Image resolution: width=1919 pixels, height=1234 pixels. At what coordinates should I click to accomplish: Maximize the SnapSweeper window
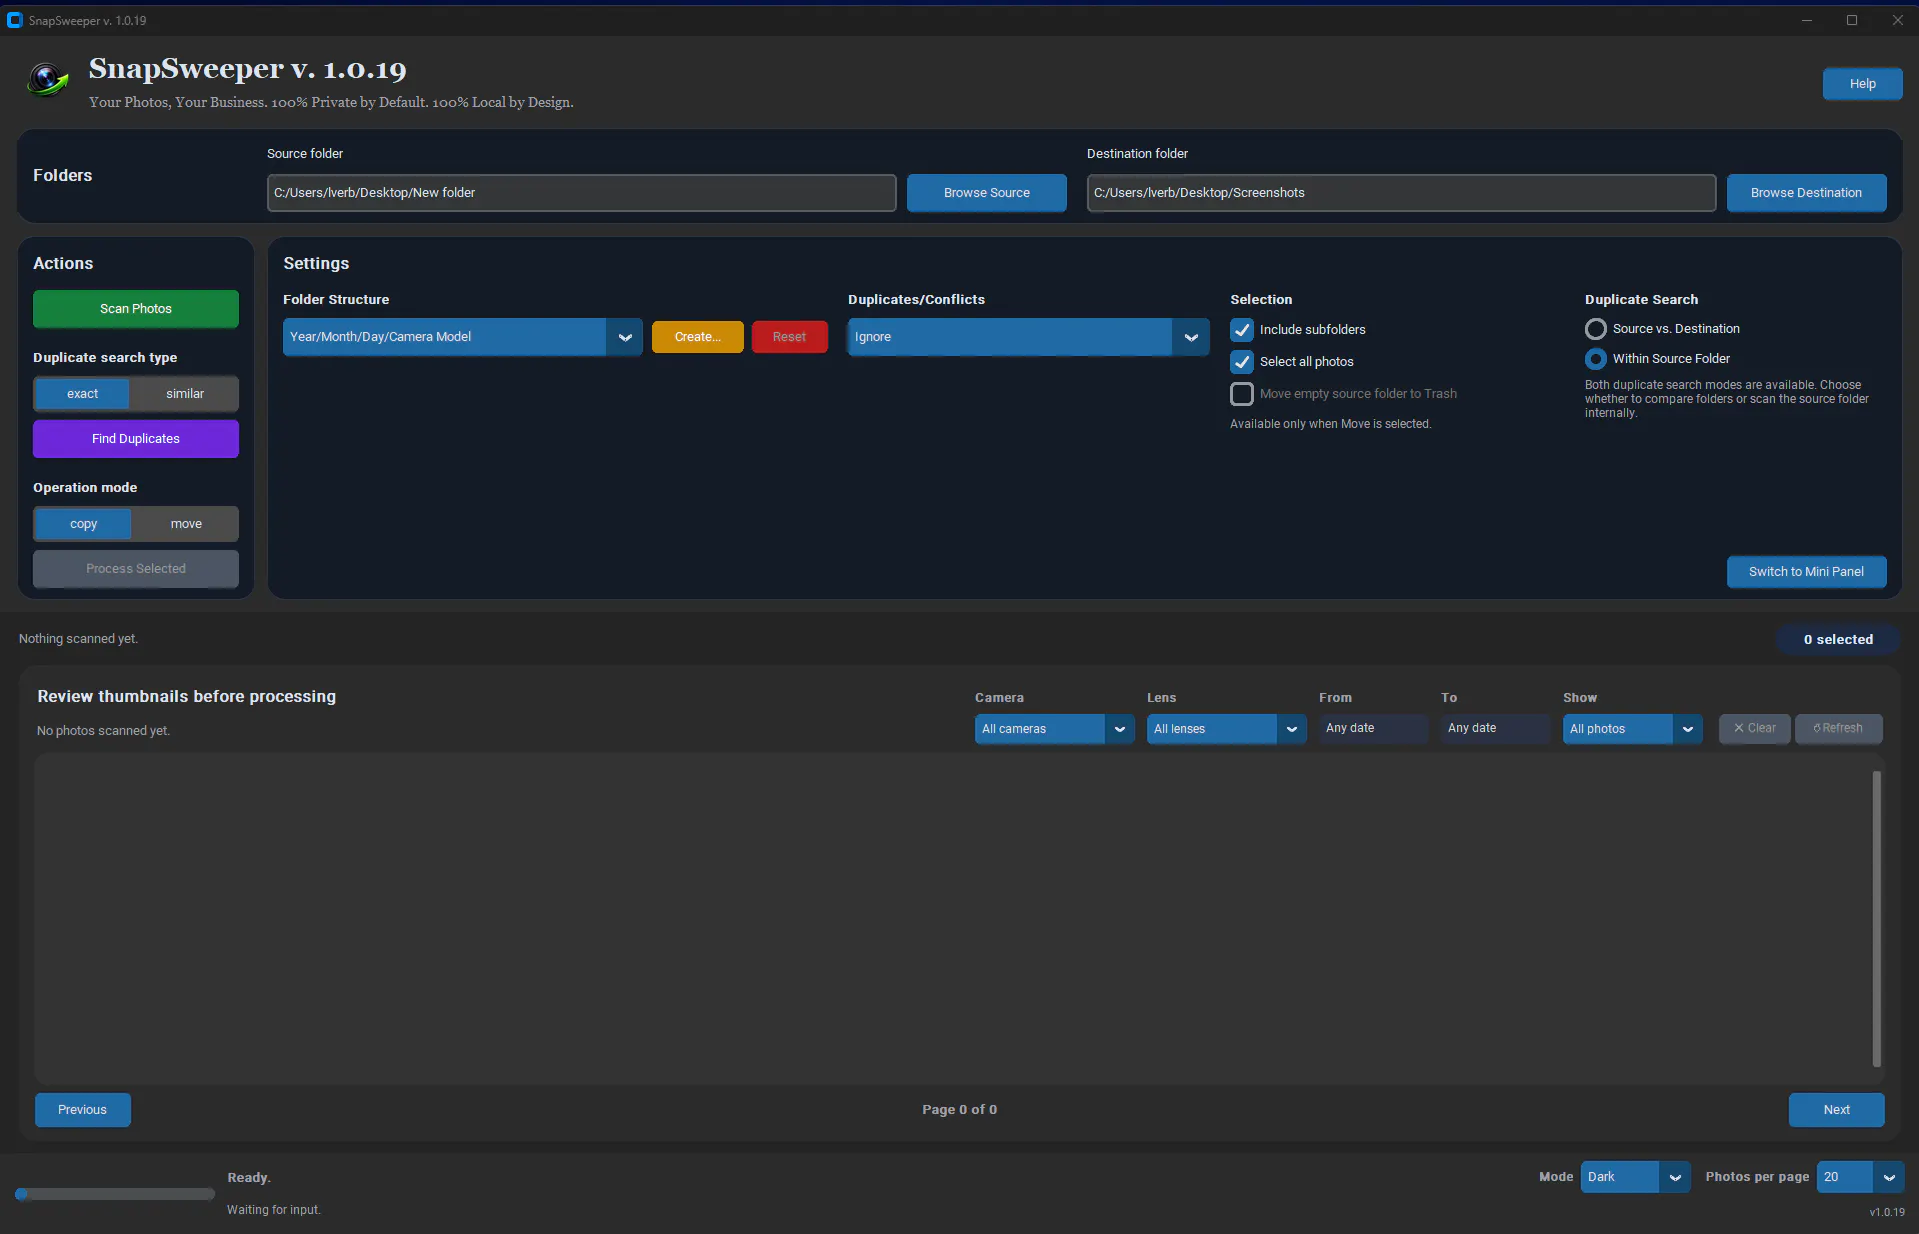point(1852,20)
